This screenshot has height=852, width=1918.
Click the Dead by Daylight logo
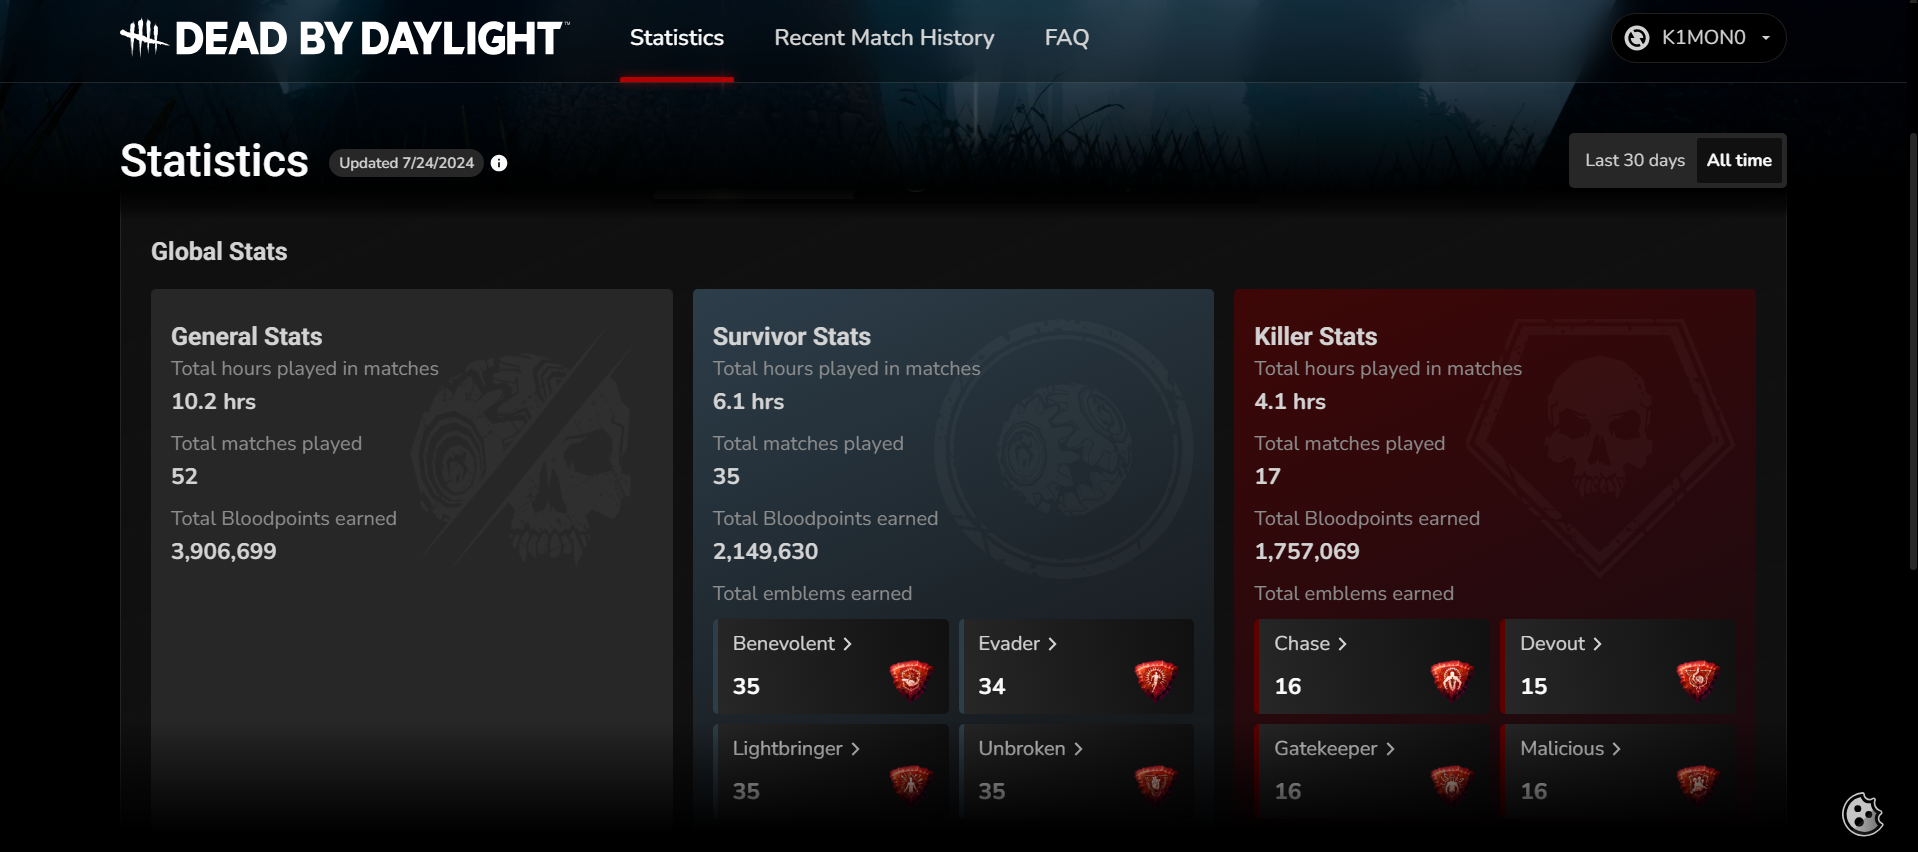click(344, 38)
